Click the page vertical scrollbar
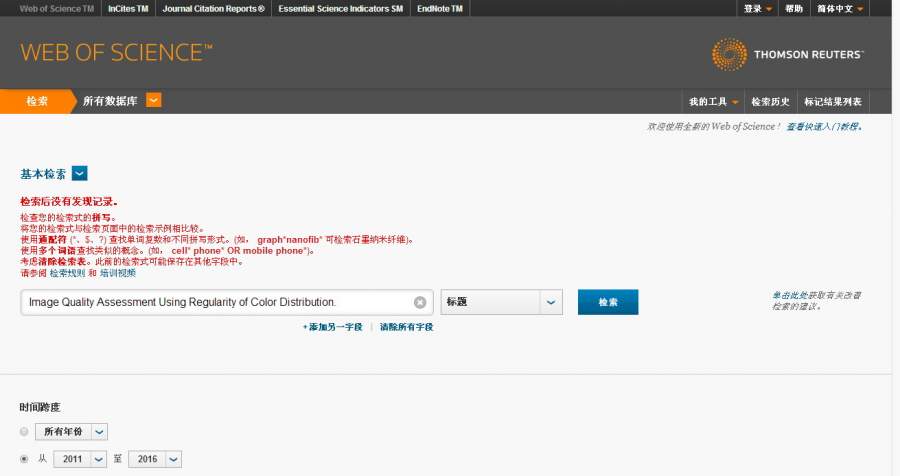Viewport: 900px width, 476px height. [x=896, y=238]
